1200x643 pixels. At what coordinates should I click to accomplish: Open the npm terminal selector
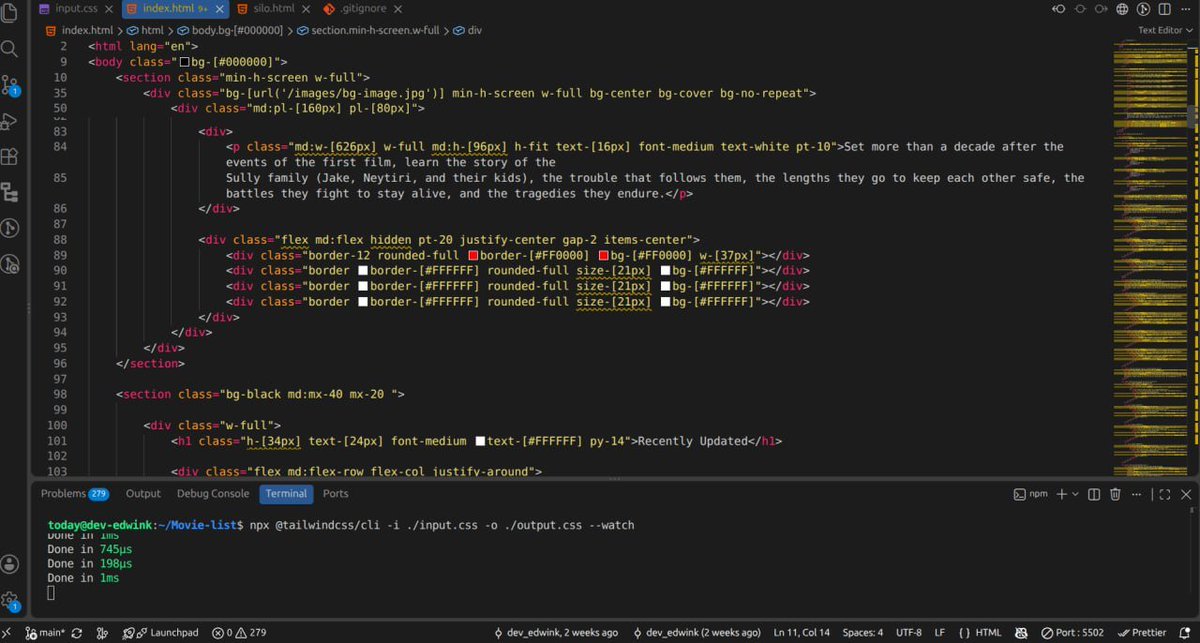click(x=1031, y=494)
